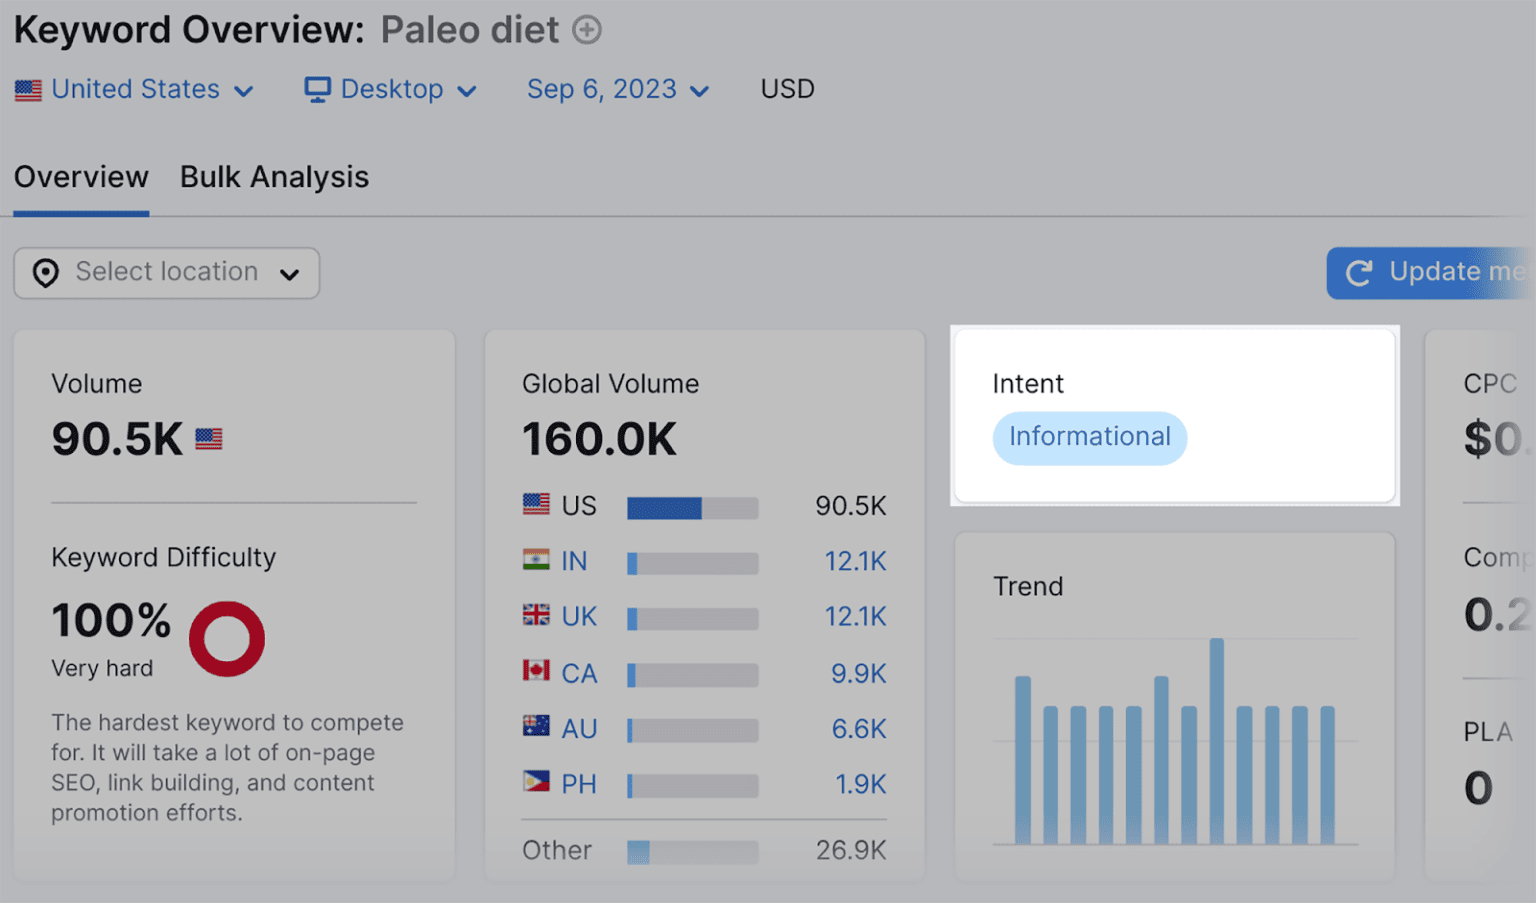
Task: Click the Canada flag icon
Action: [x=536, y=672]
